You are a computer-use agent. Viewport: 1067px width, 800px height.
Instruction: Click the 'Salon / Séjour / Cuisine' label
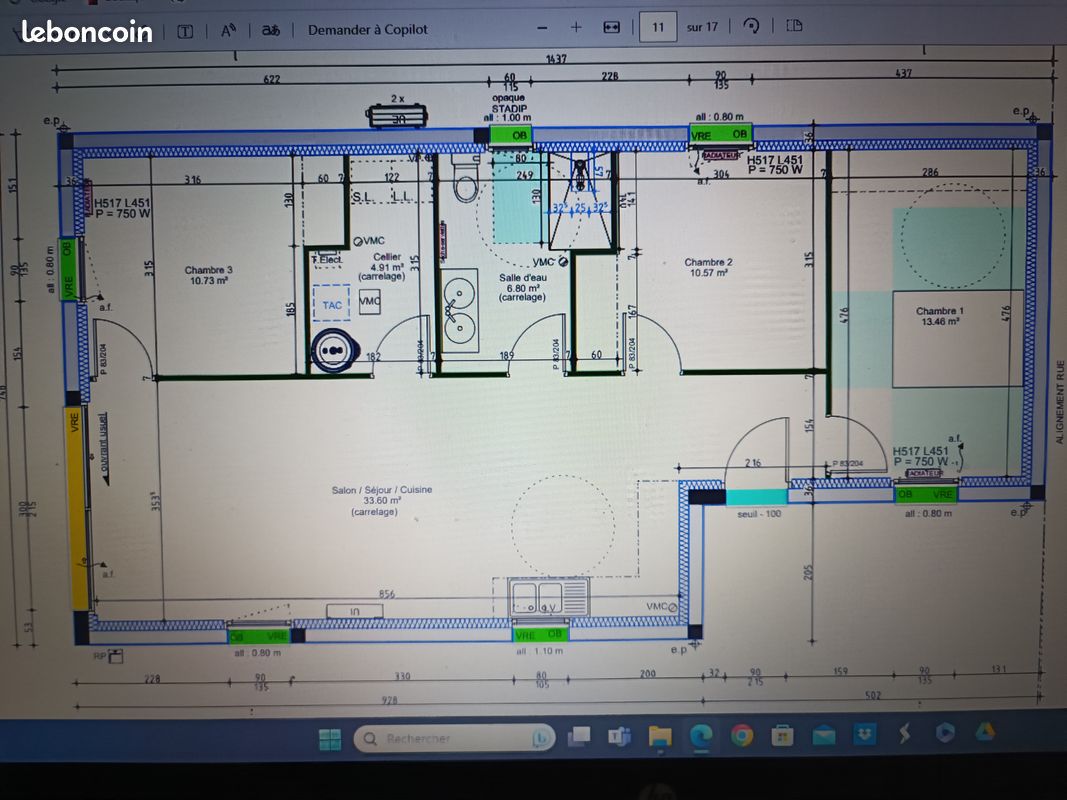(382, 490)
